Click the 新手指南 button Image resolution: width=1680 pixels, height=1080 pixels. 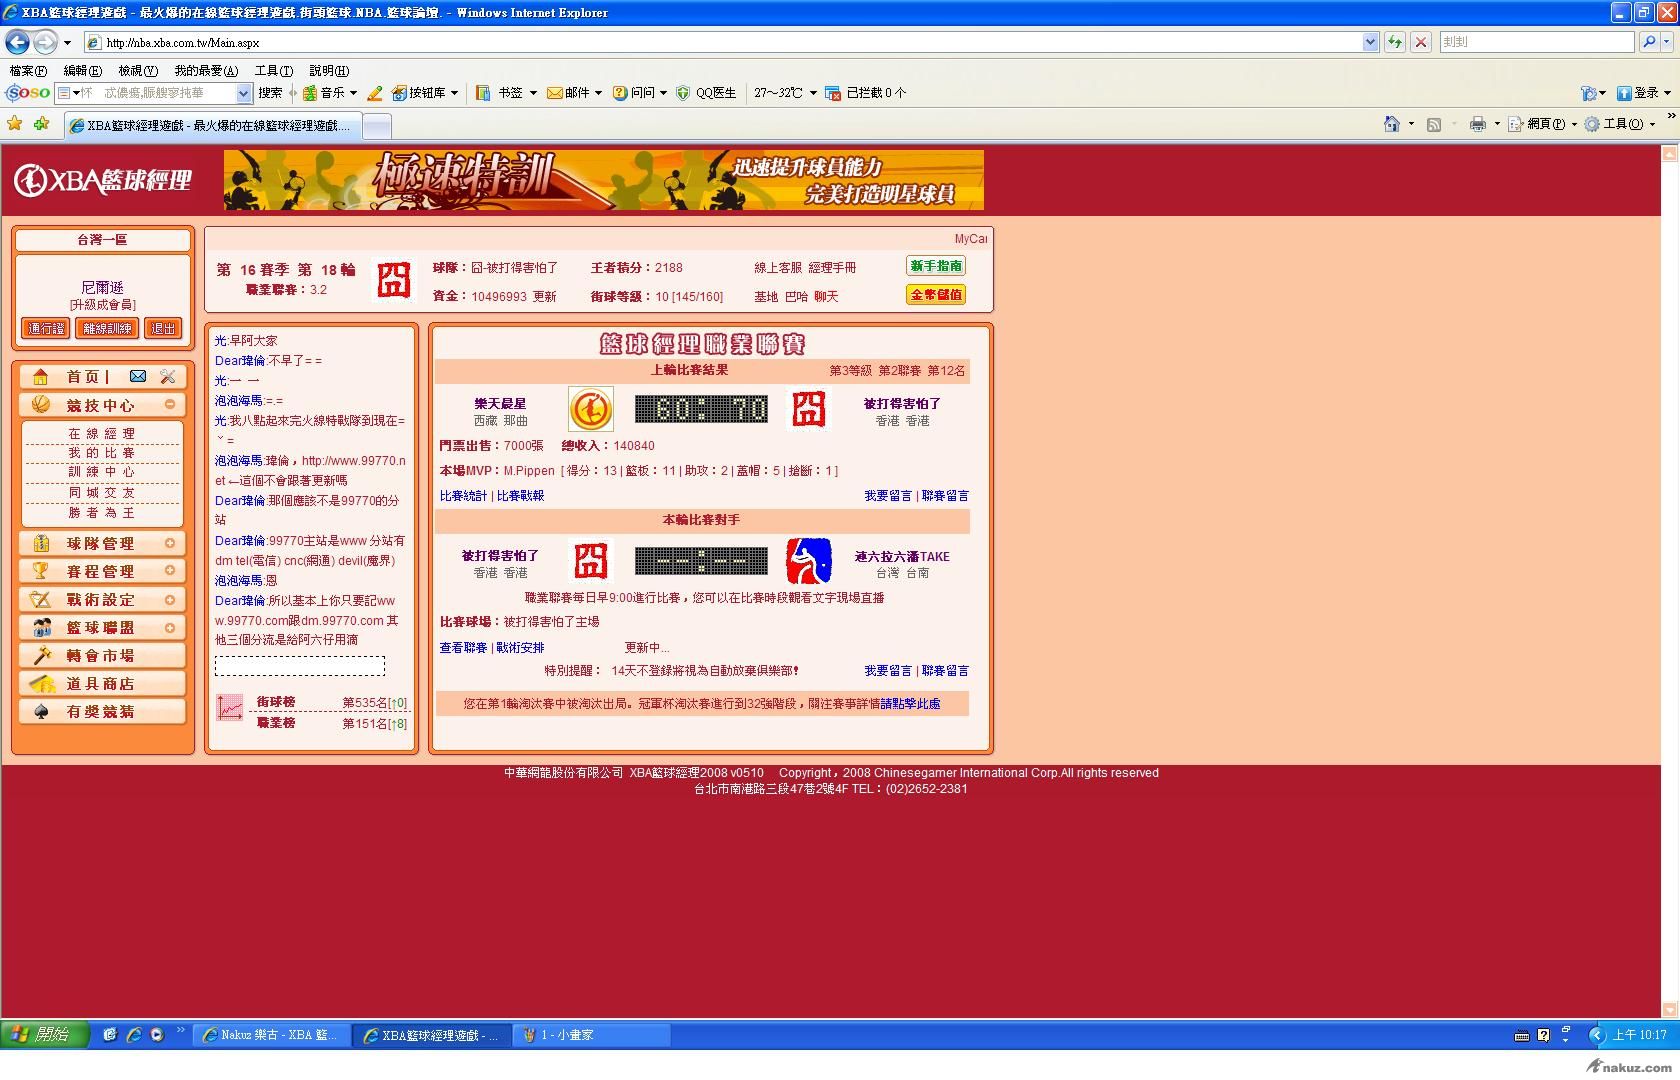tap(936, 266)
